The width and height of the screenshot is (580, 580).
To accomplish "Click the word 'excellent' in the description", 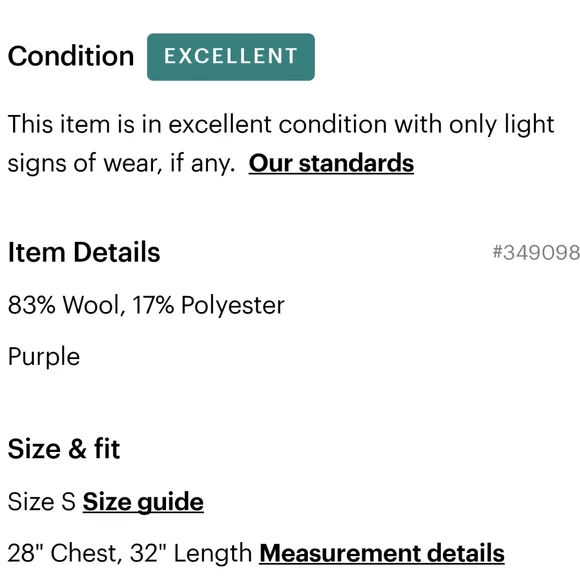I will pos(220,124).
